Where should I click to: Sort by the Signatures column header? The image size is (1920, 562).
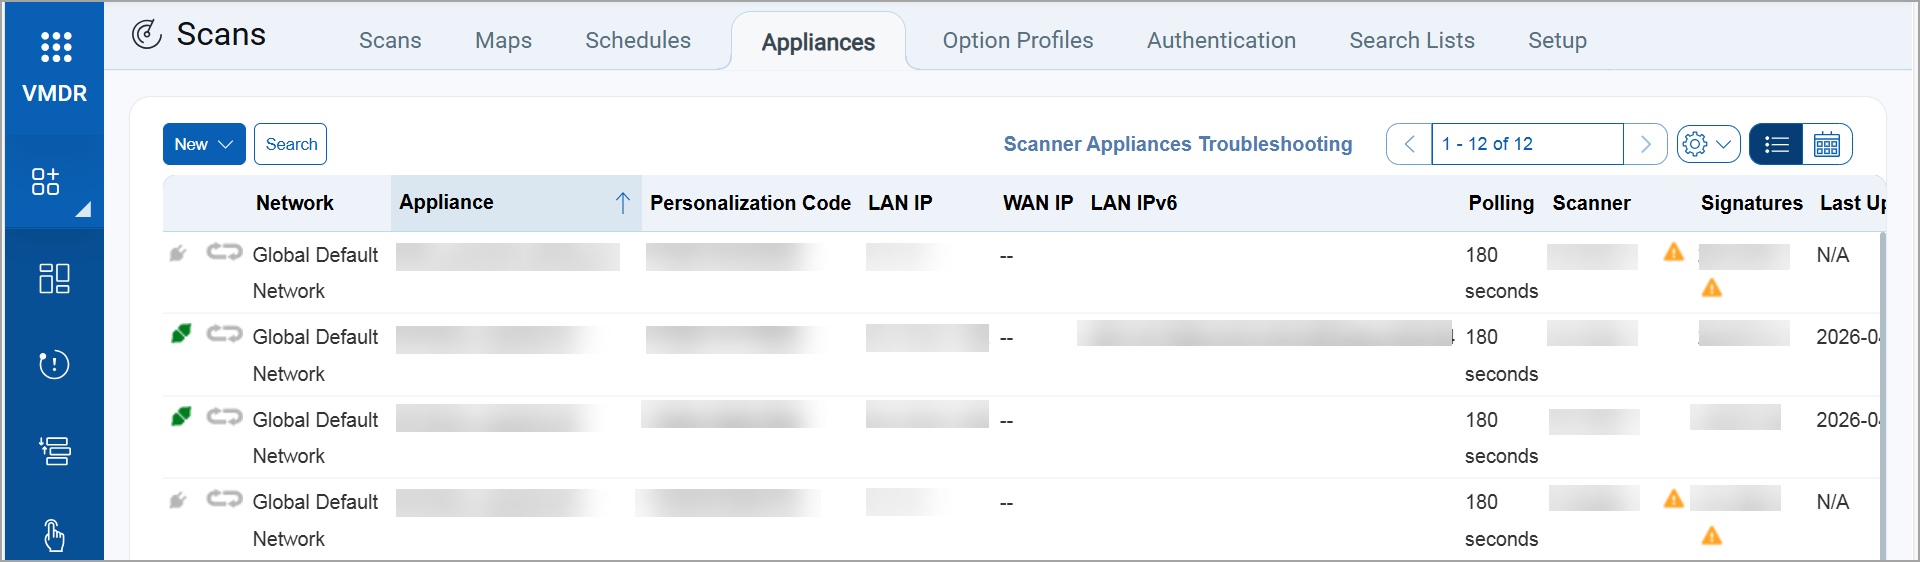[x=1751, y=203]
